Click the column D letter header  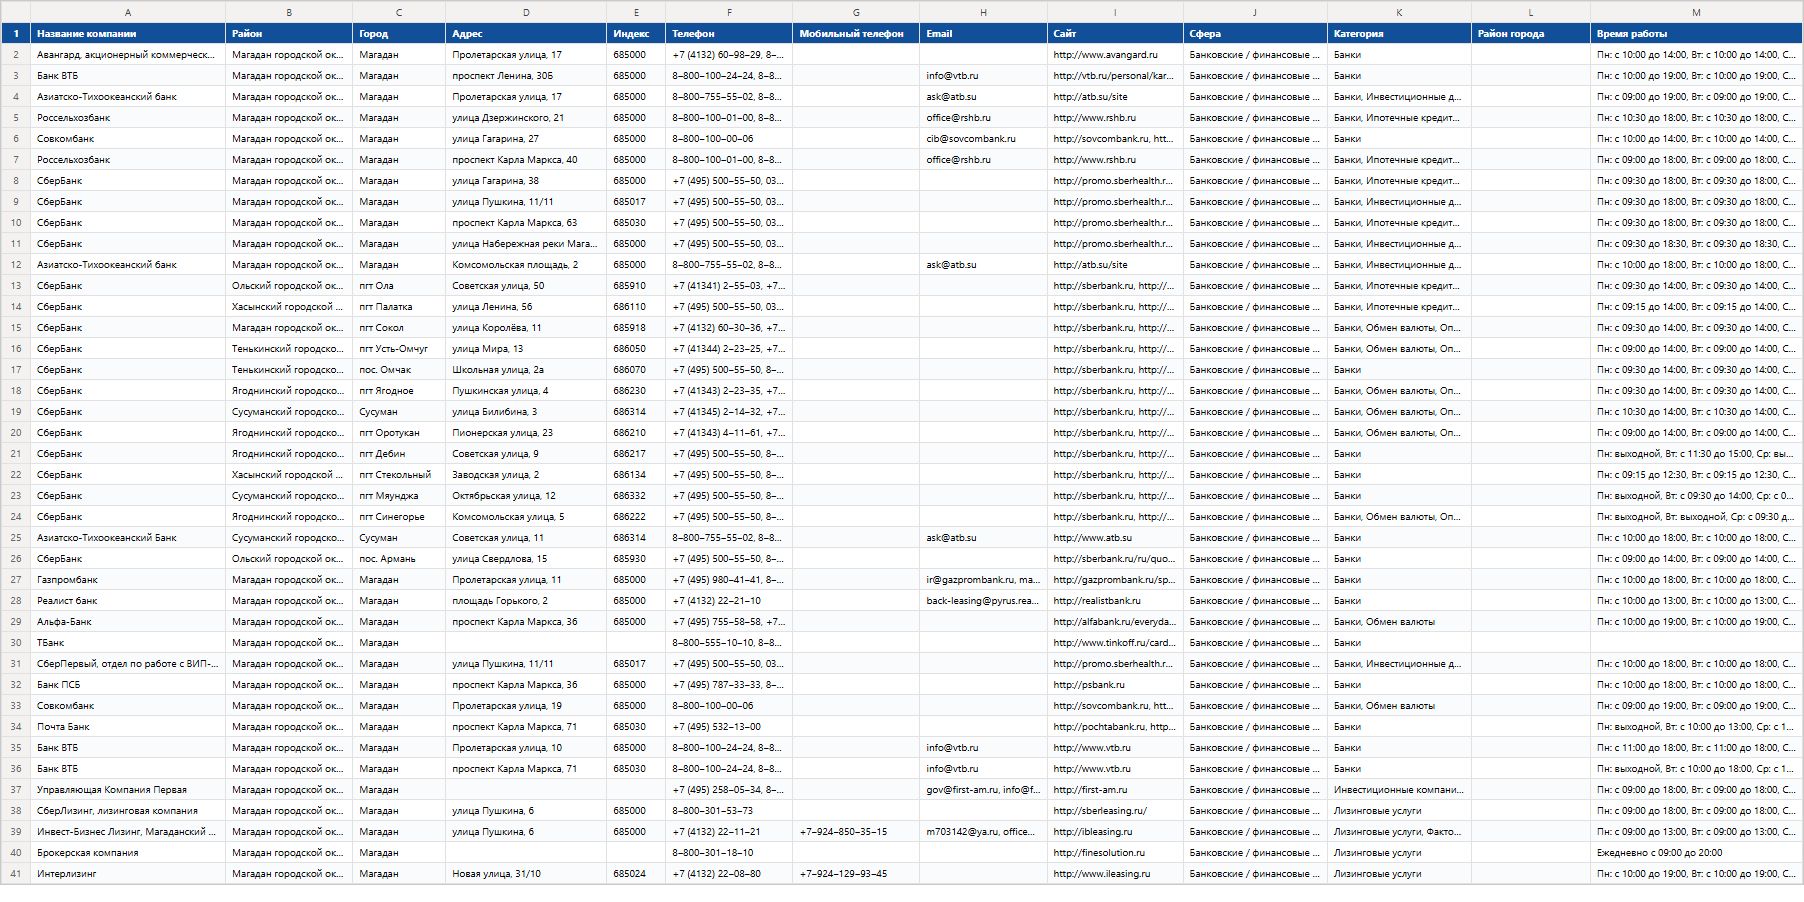click(526, 12)
